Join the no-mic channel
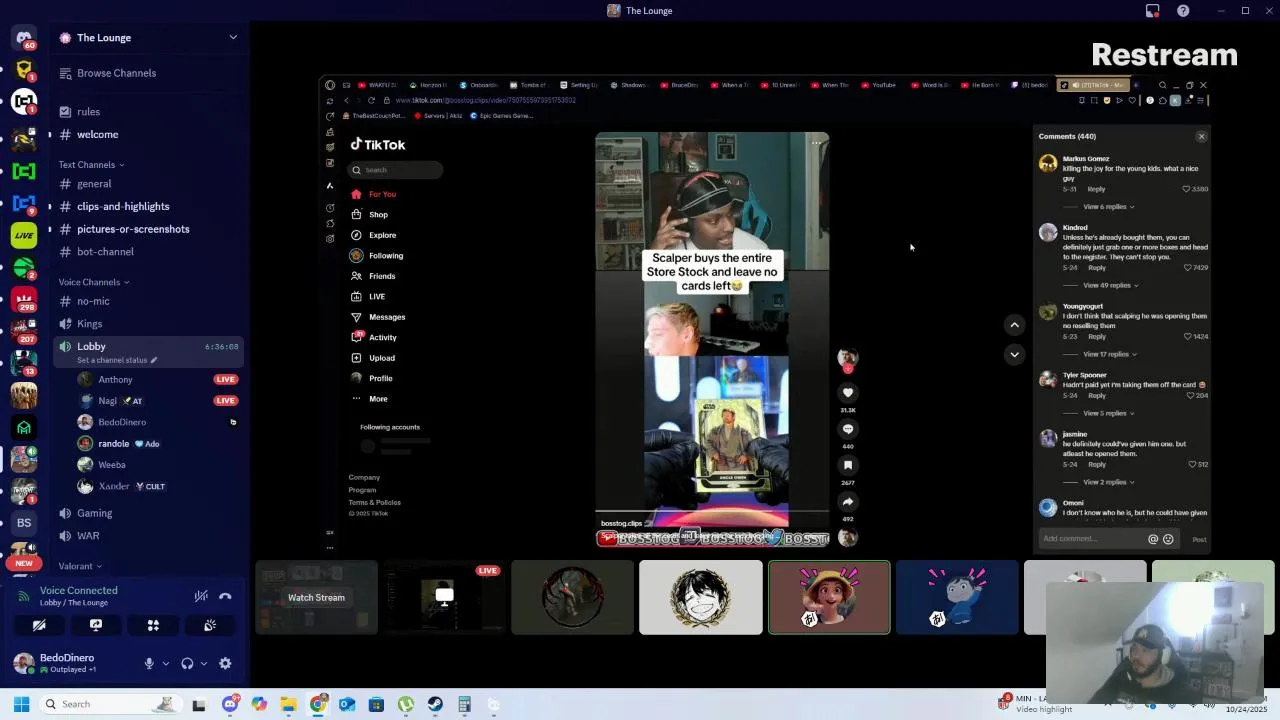 [x=93, y=301]
